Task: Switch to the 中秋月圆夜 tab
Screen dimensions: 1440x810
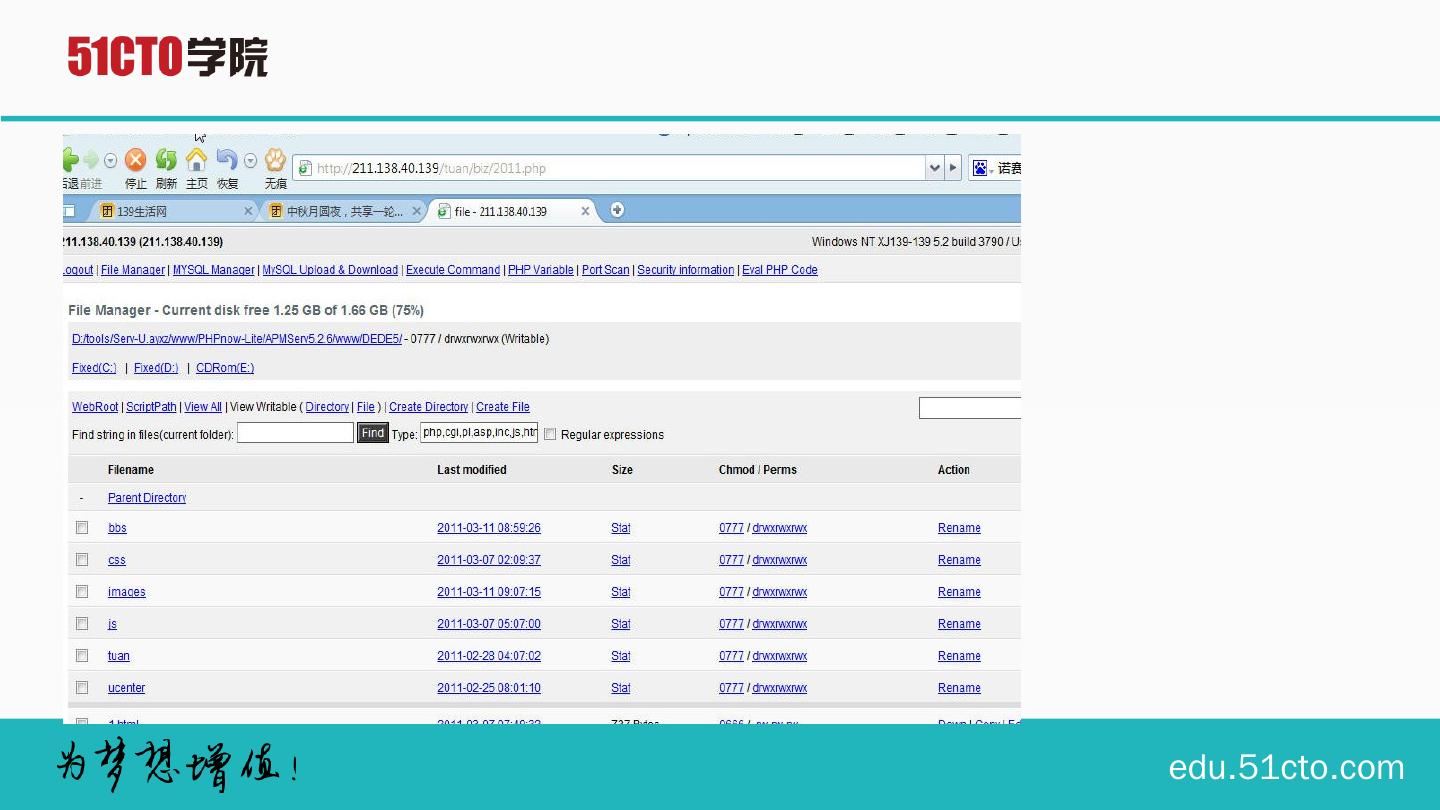Action: 345,212
